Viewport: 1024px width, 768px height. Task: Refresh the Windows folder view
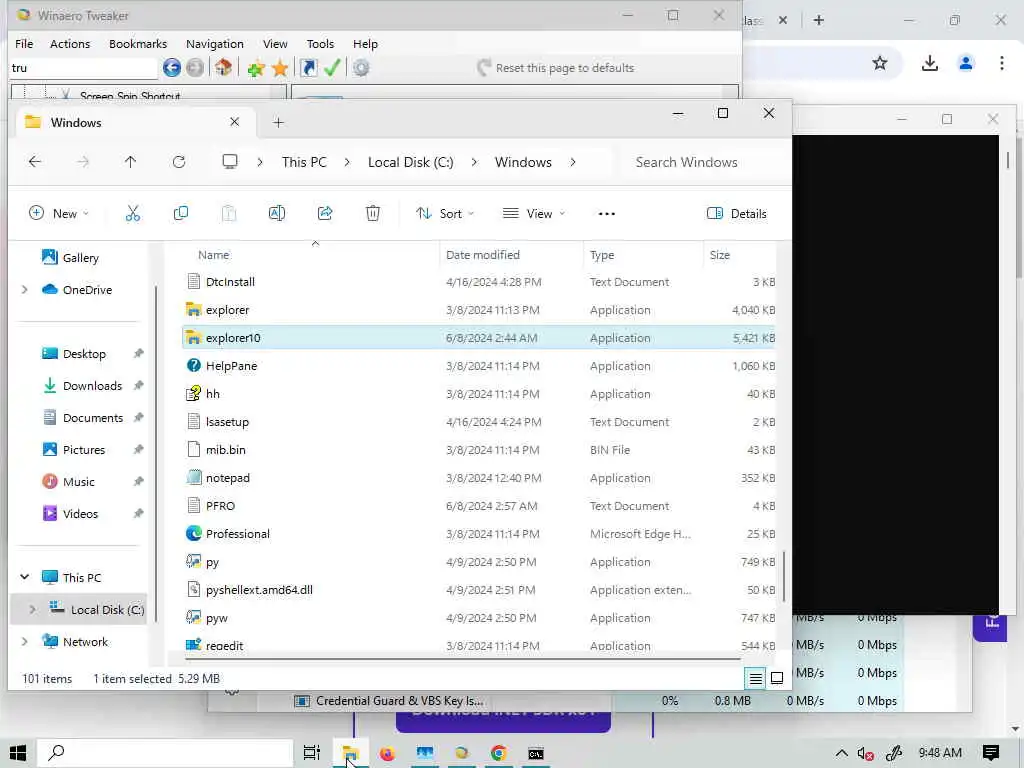tap(179, 162)
